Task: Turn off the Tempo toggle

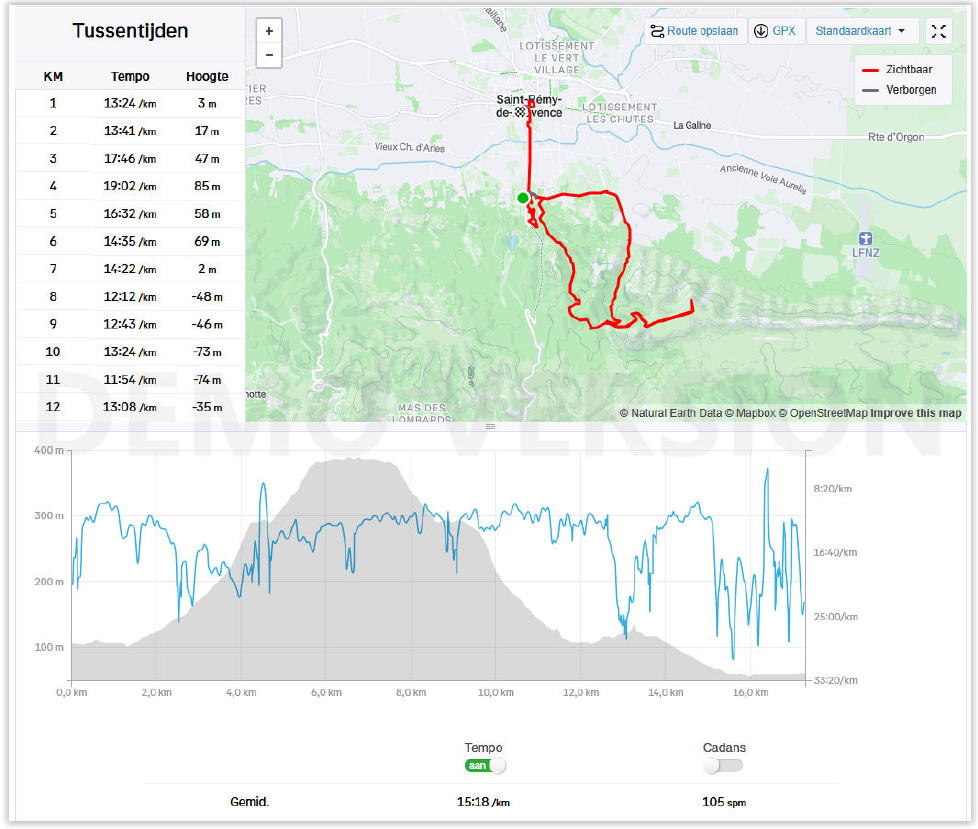Action: pyautogui.click(x=485, y=765)
